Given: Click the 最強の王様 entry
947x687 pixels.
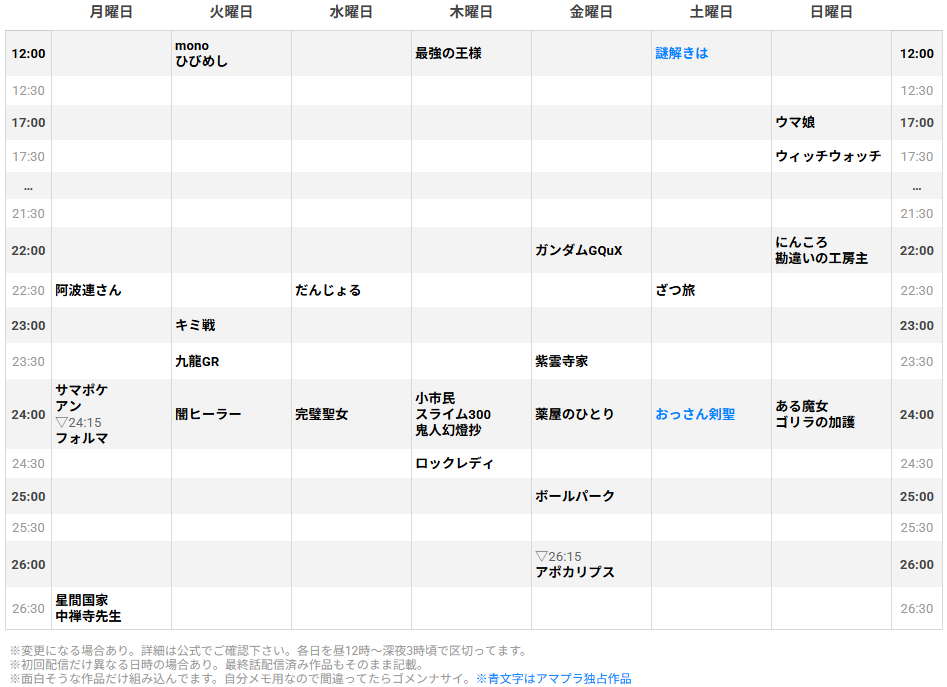Looking at the screenshot, I should pyautogui.click(x=448, y=53).
